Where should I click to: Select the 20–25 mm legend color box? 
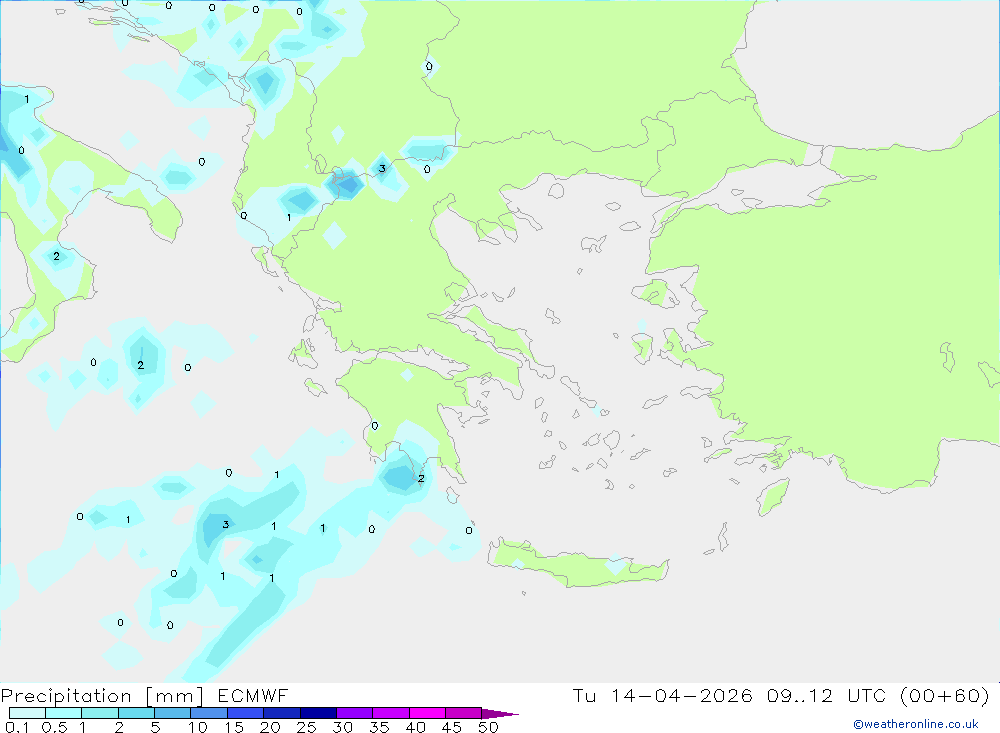(x=282, y=713)
